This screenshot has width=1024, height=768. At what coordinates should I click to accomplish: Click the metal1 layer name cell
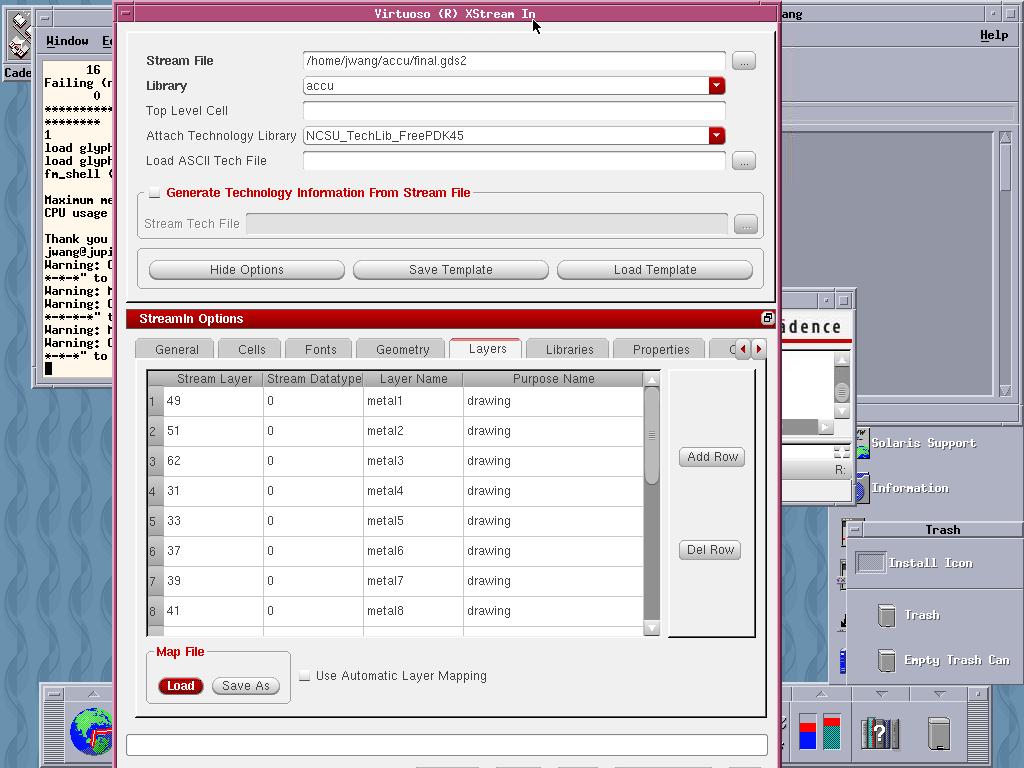(x=413, y=401)
